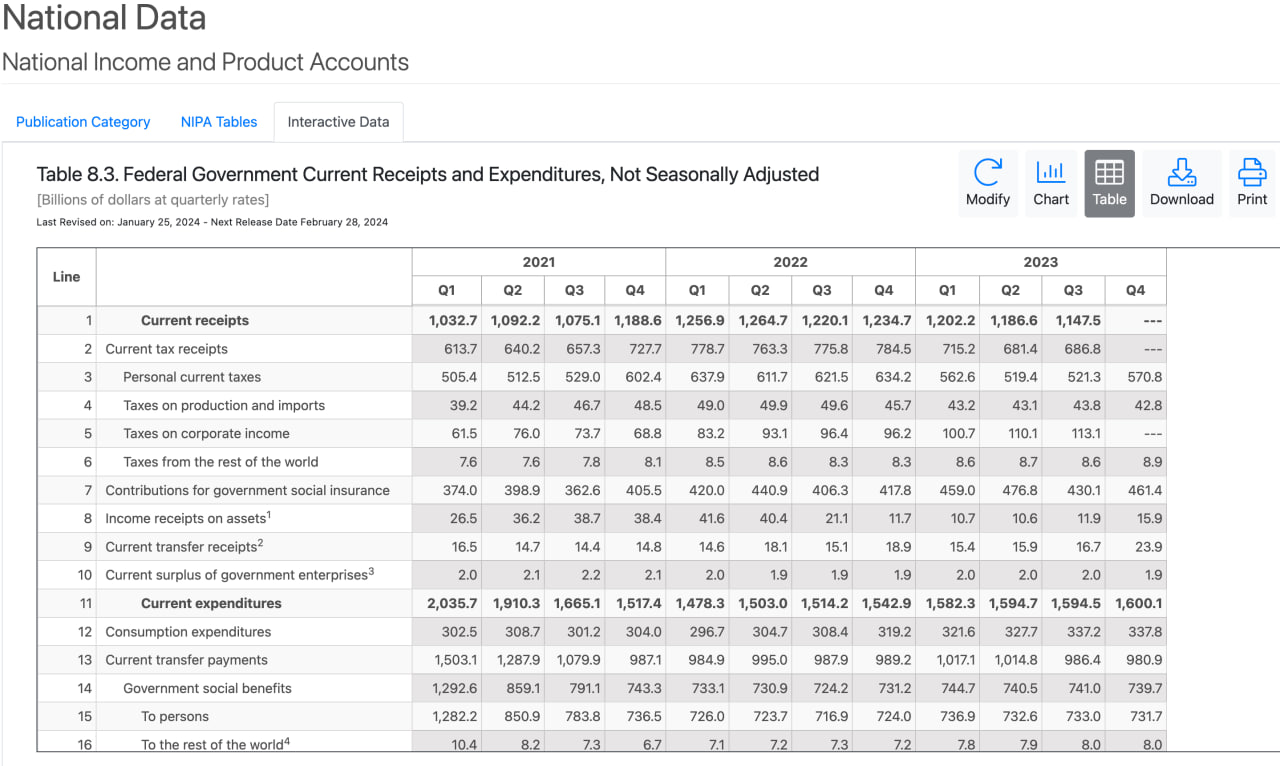Select the Current expenditures row label

[x=211, y=603]
